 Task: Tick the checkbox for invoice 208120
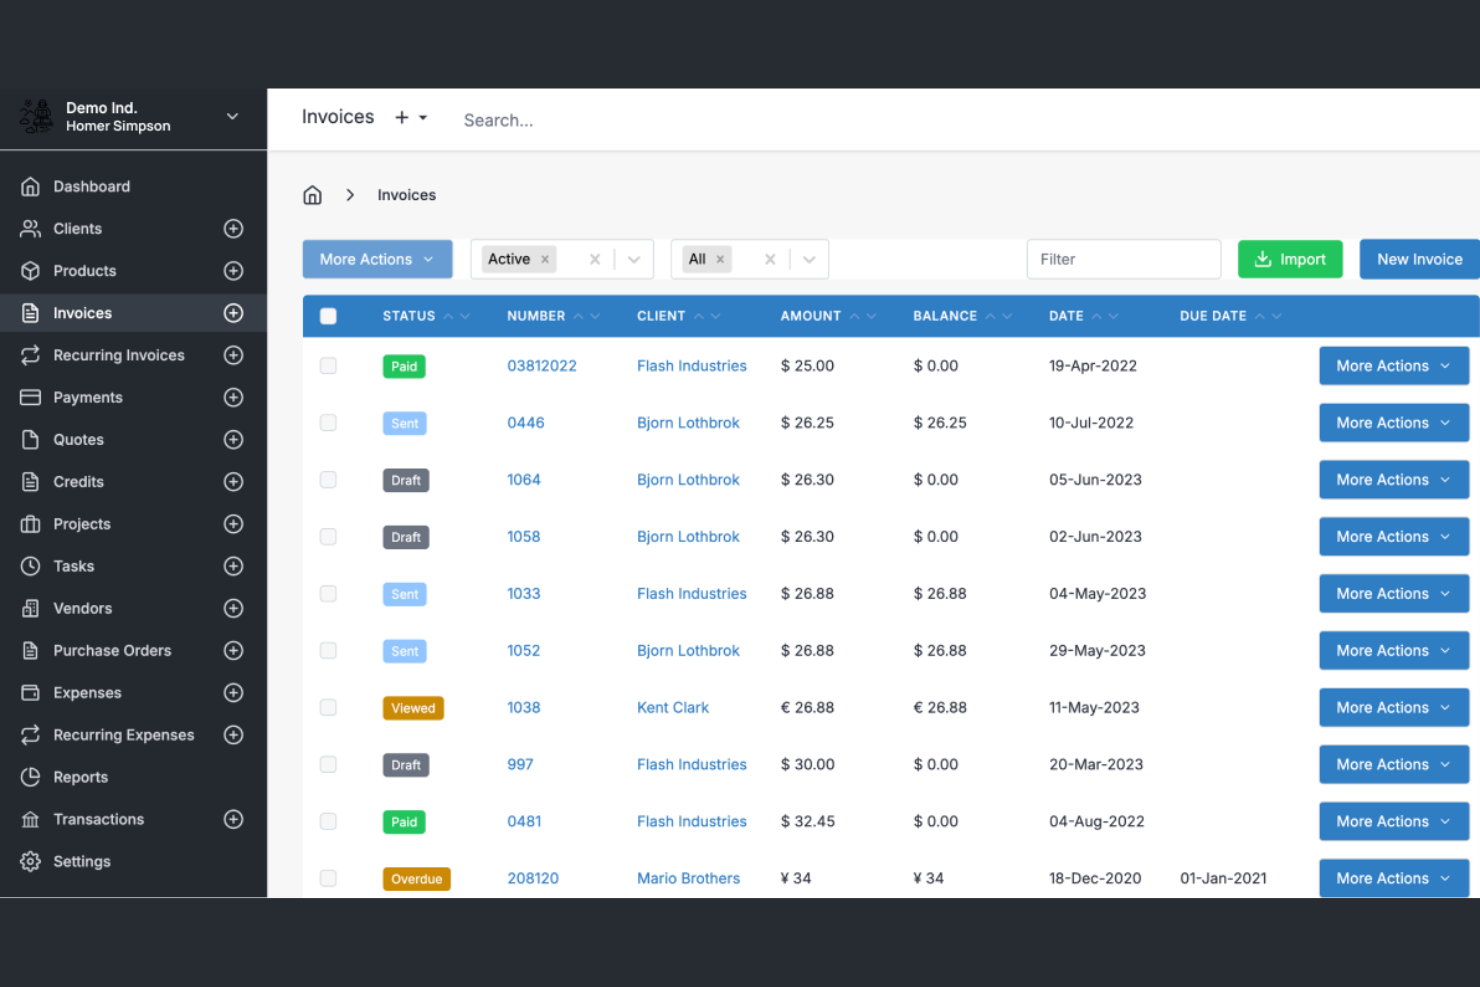(x=328, y=878)
